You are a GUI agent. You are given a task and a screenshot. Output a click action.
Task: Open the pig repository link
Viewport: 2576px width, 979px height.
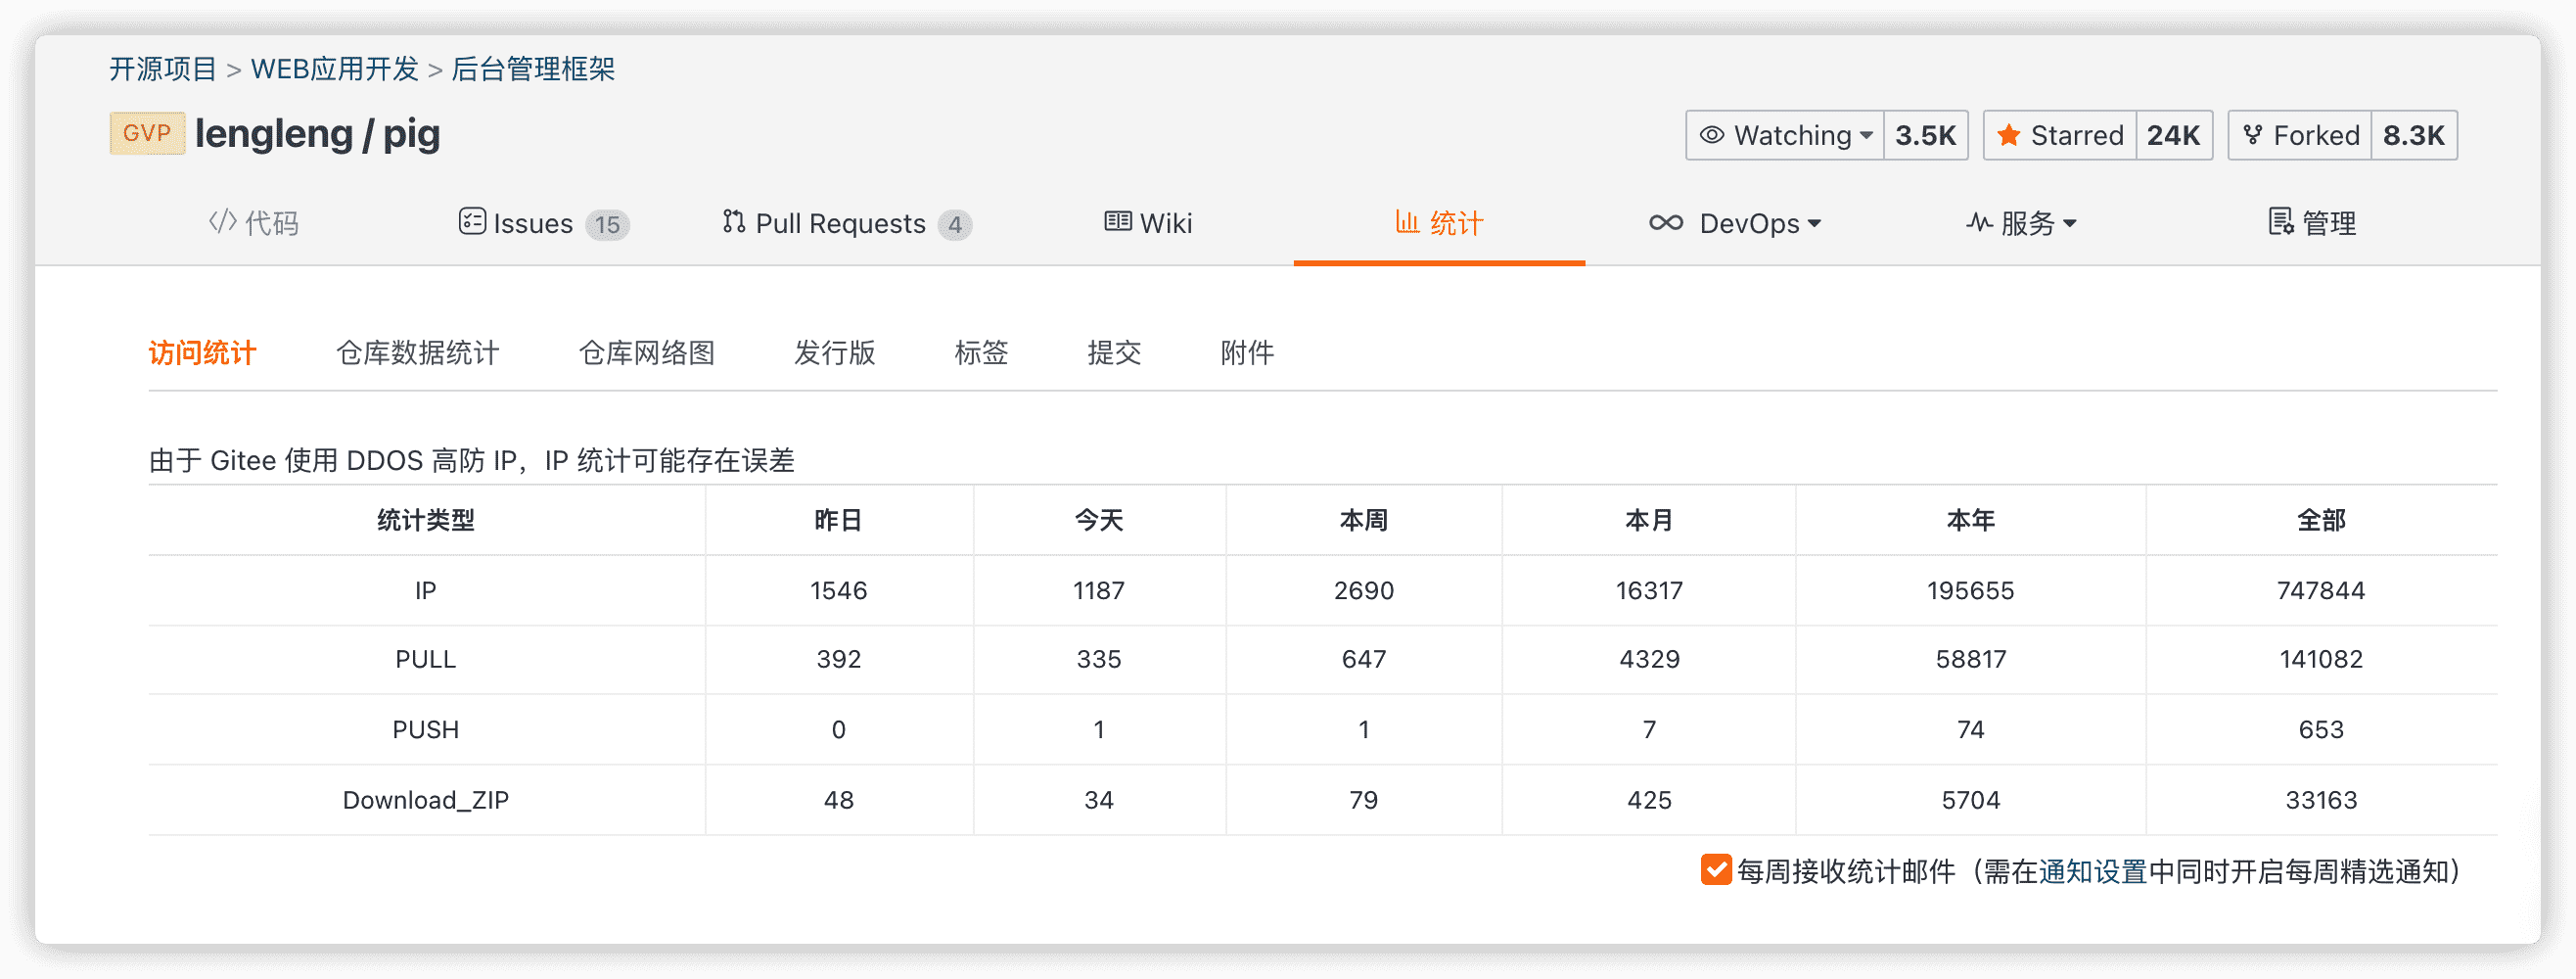[412, 134]
